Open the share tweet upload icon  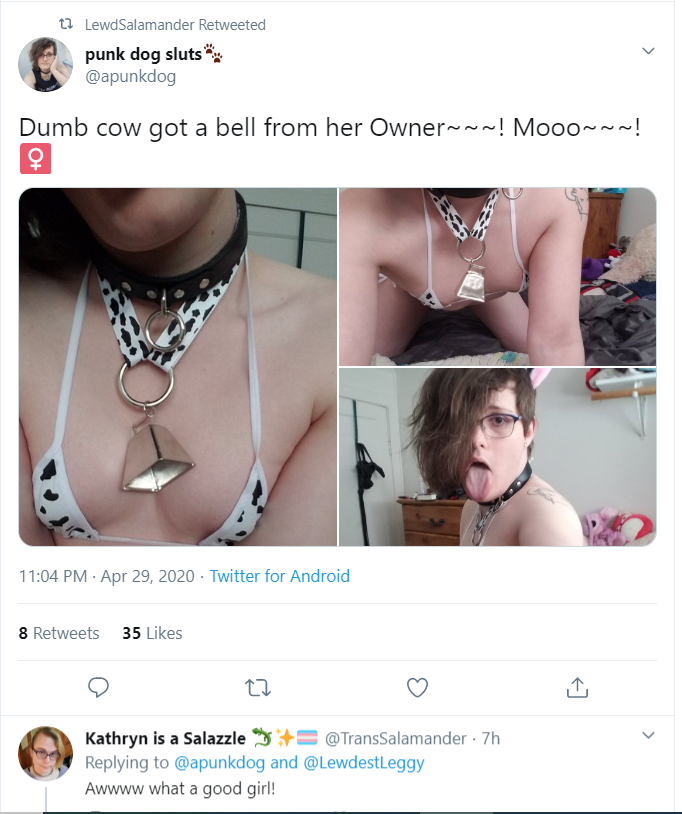coord(577,687)
